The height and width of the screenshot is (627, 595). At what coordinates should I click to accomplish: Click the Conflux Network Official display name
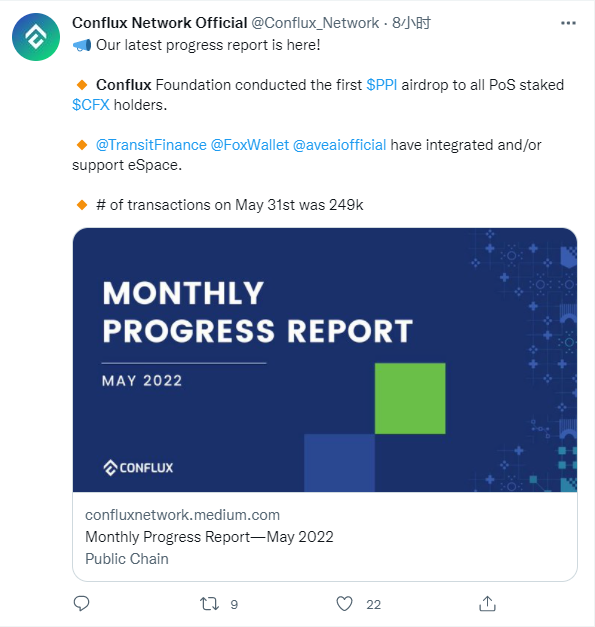tap(160, 23)
